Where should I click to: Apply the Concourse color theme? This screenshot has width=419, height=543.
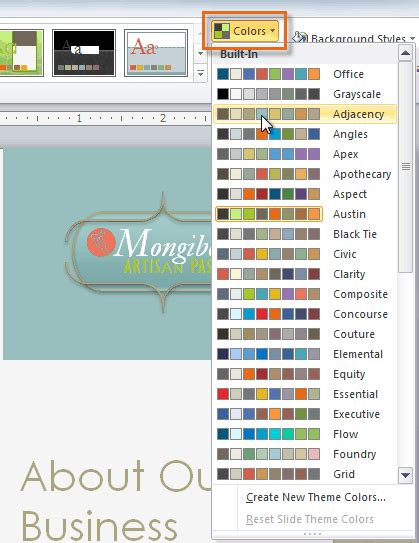(305, 314)
